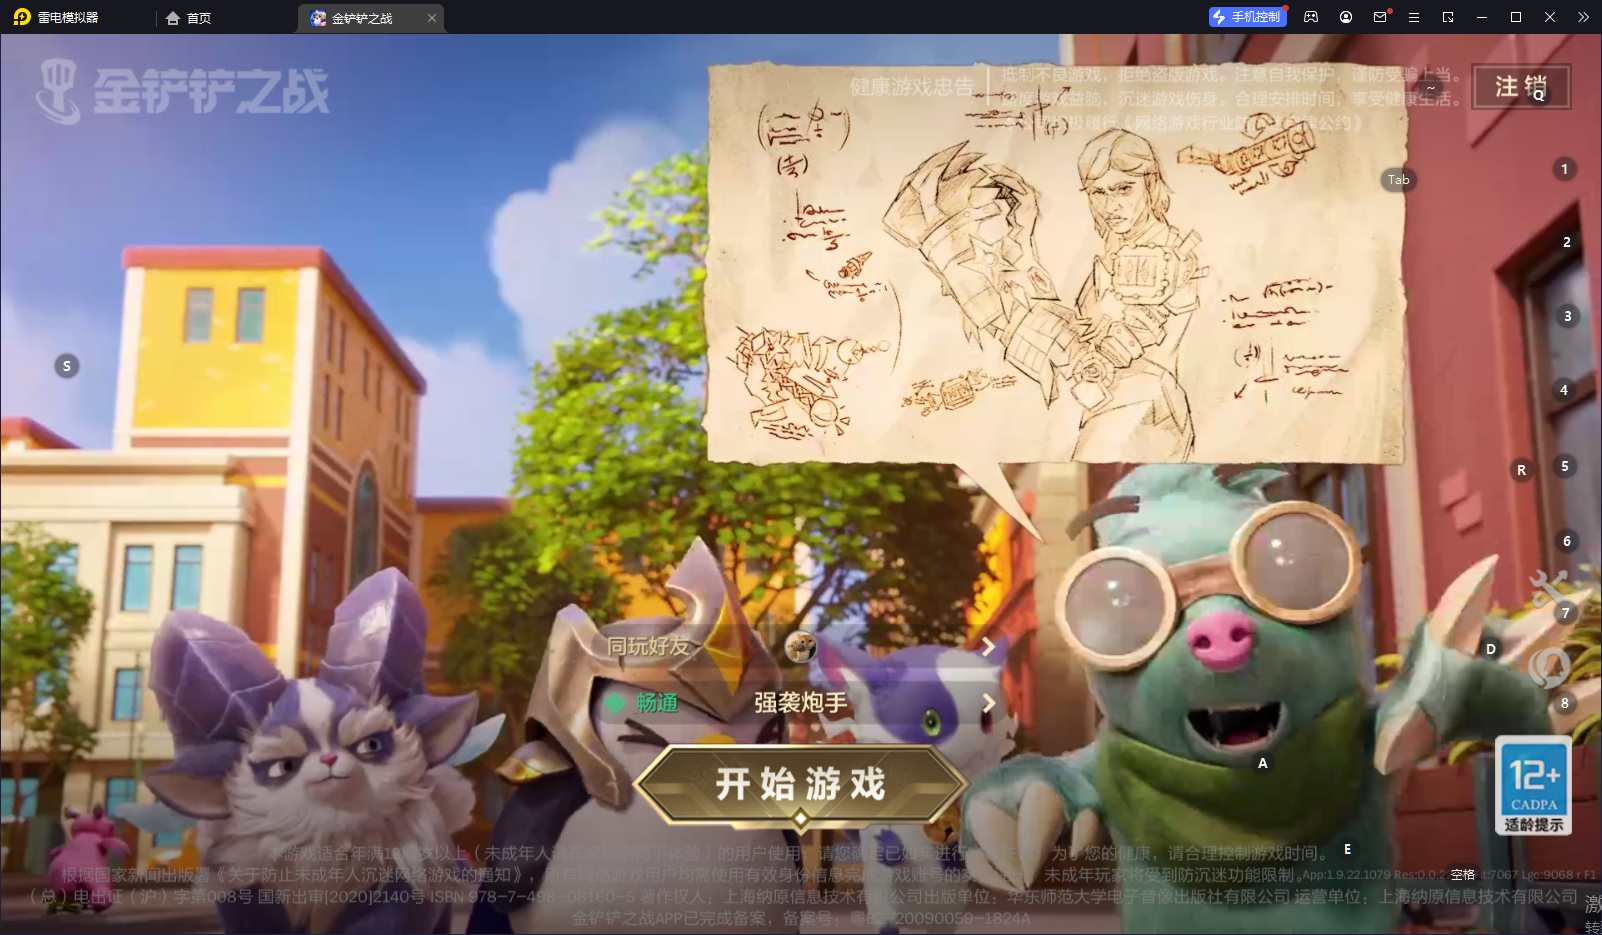This screenshot has width=1602, height=935.
Task: Click the circular refresh/customer service icon
Action: pos(1549,666)
